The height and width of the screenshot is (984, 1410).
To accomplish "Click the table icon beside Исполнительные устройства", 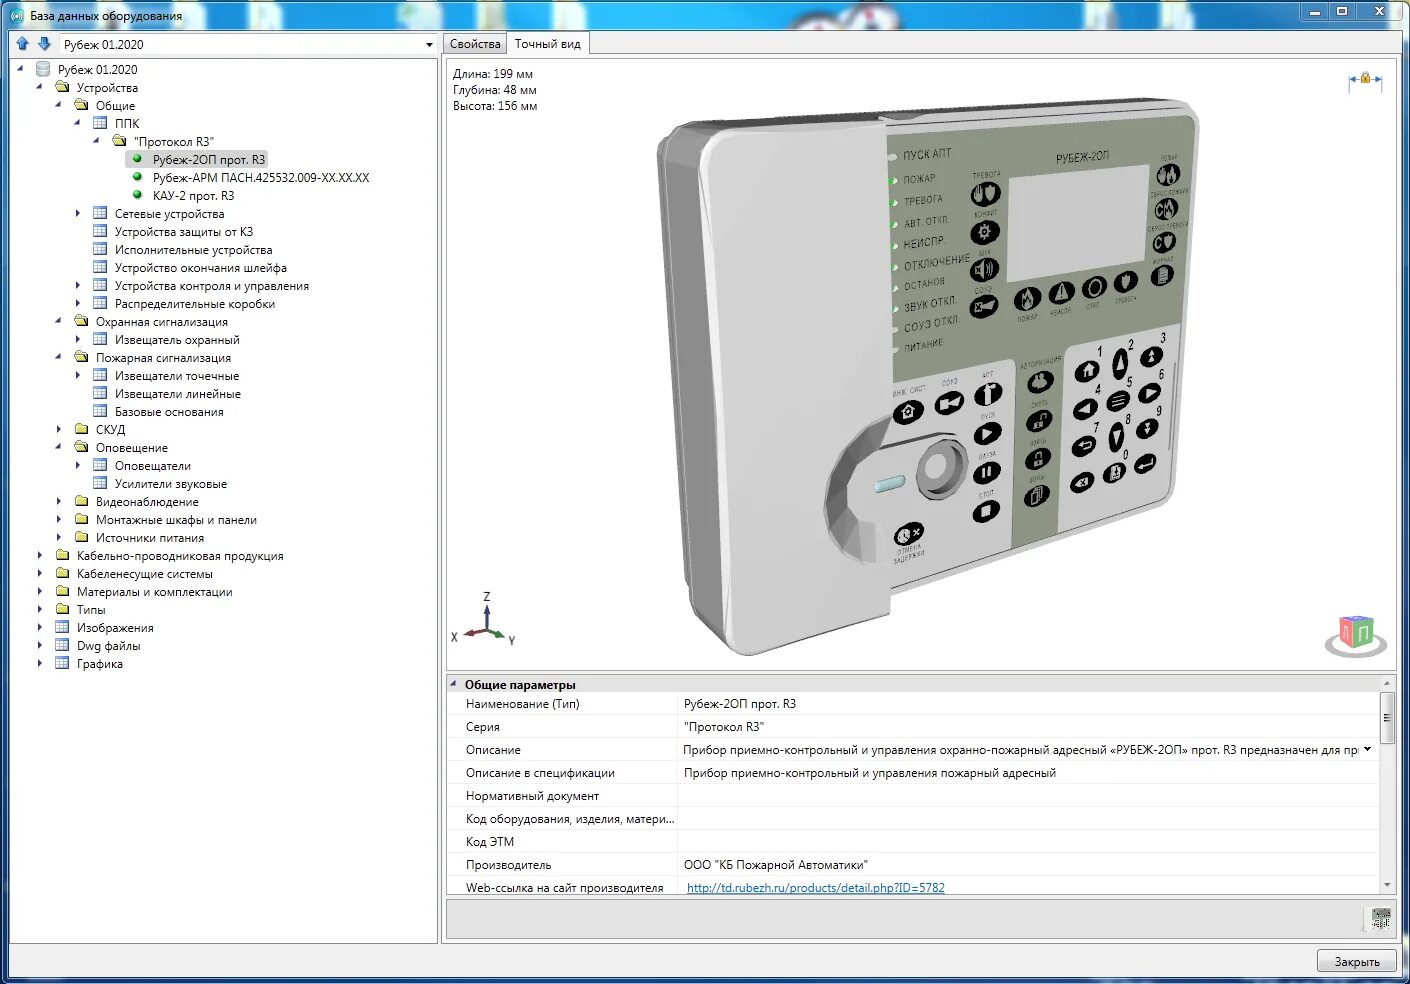I will pos(100,249).
